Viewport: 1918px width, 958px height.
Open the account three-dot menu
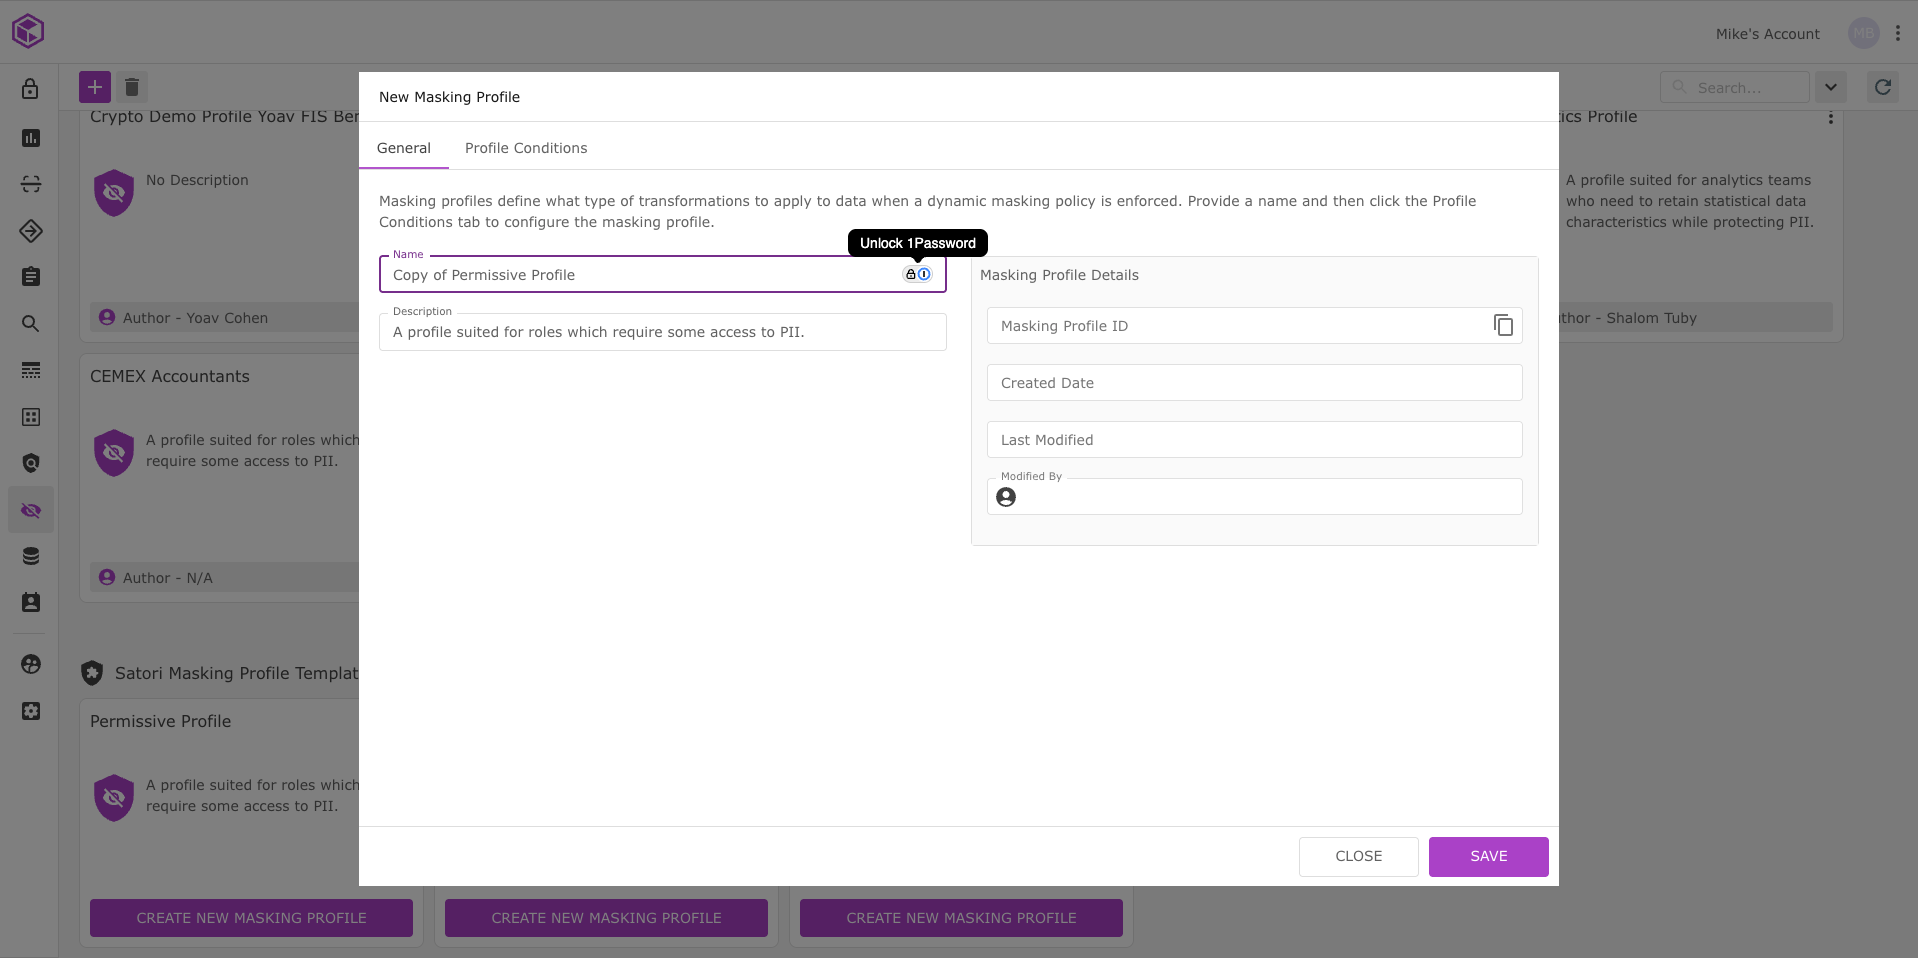(x=1897, y=33)
